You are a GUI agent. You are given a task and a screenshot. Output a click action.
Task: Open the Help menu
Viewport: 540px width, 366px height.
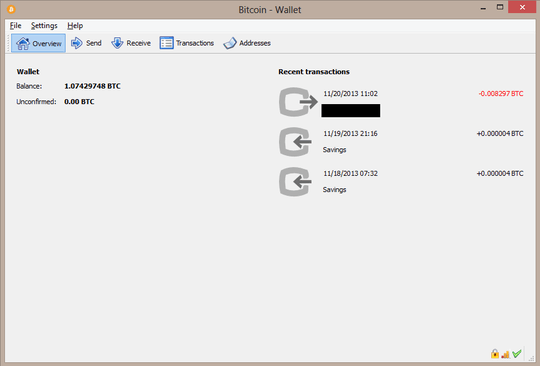[x=75, y=25]
